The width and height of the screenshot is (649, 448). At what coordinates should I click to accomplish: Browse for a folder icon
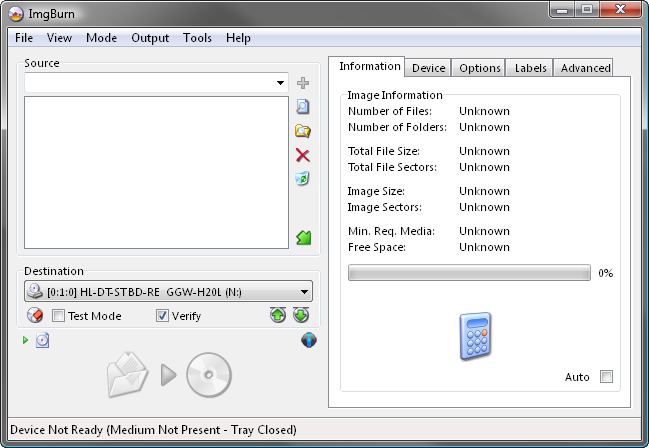click(x=303, y=131)
